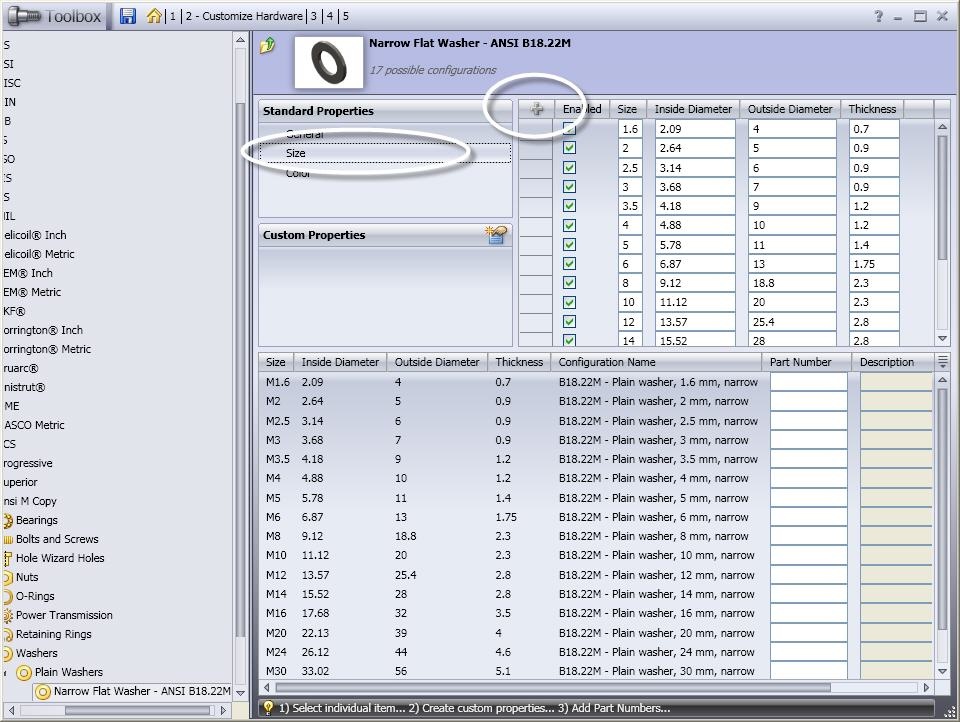
Task: Click the Save floppy disk icon
Action: (127, 16)
